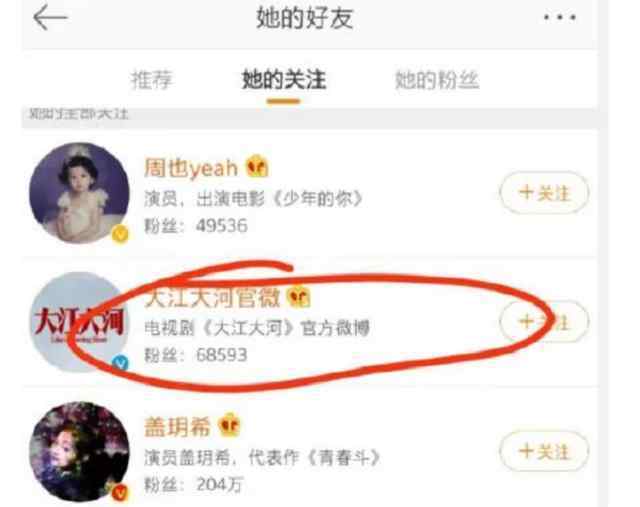The image size is (640, 507).
Task: Switch to the 推荐 tab
Action: click(151, 80)
